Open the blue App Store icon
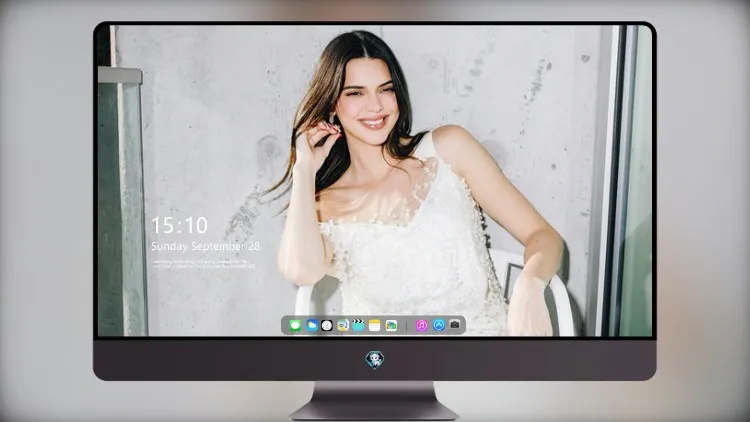Image resolution: width=750 pixels, height=422 pixels. (x=439, y=325)
